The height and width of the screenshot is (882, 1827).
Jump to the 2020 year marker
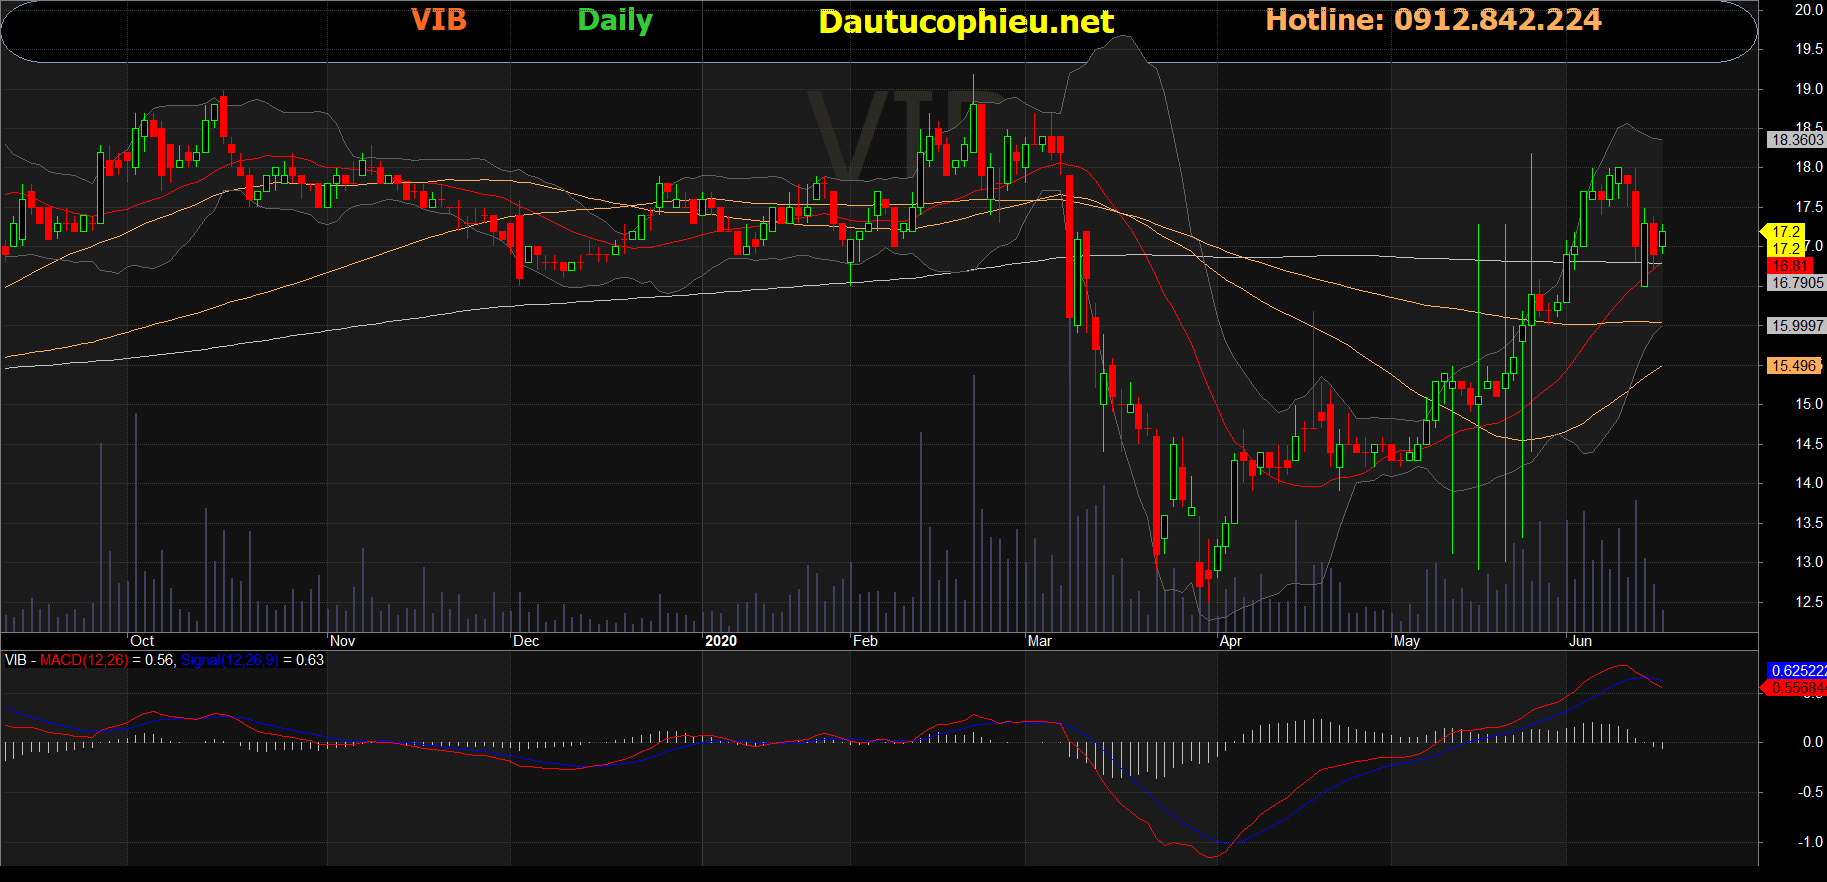[x=720, y=641]
